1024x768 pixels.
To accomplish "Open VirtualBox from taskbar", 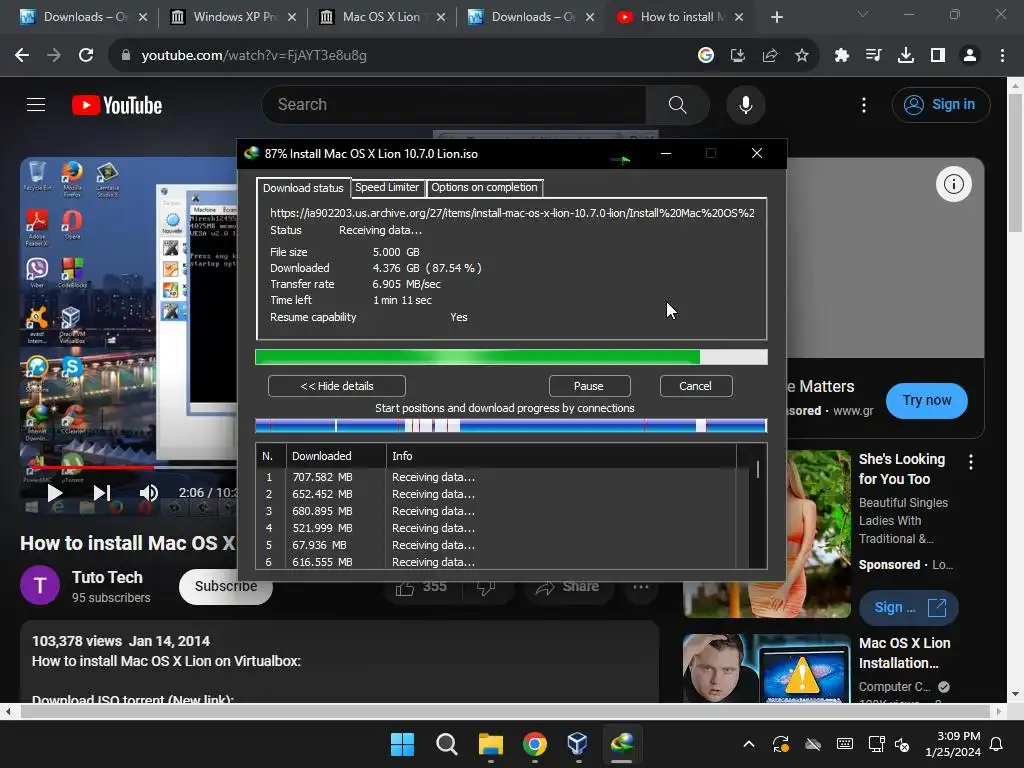I will click(x=577, y=744).
